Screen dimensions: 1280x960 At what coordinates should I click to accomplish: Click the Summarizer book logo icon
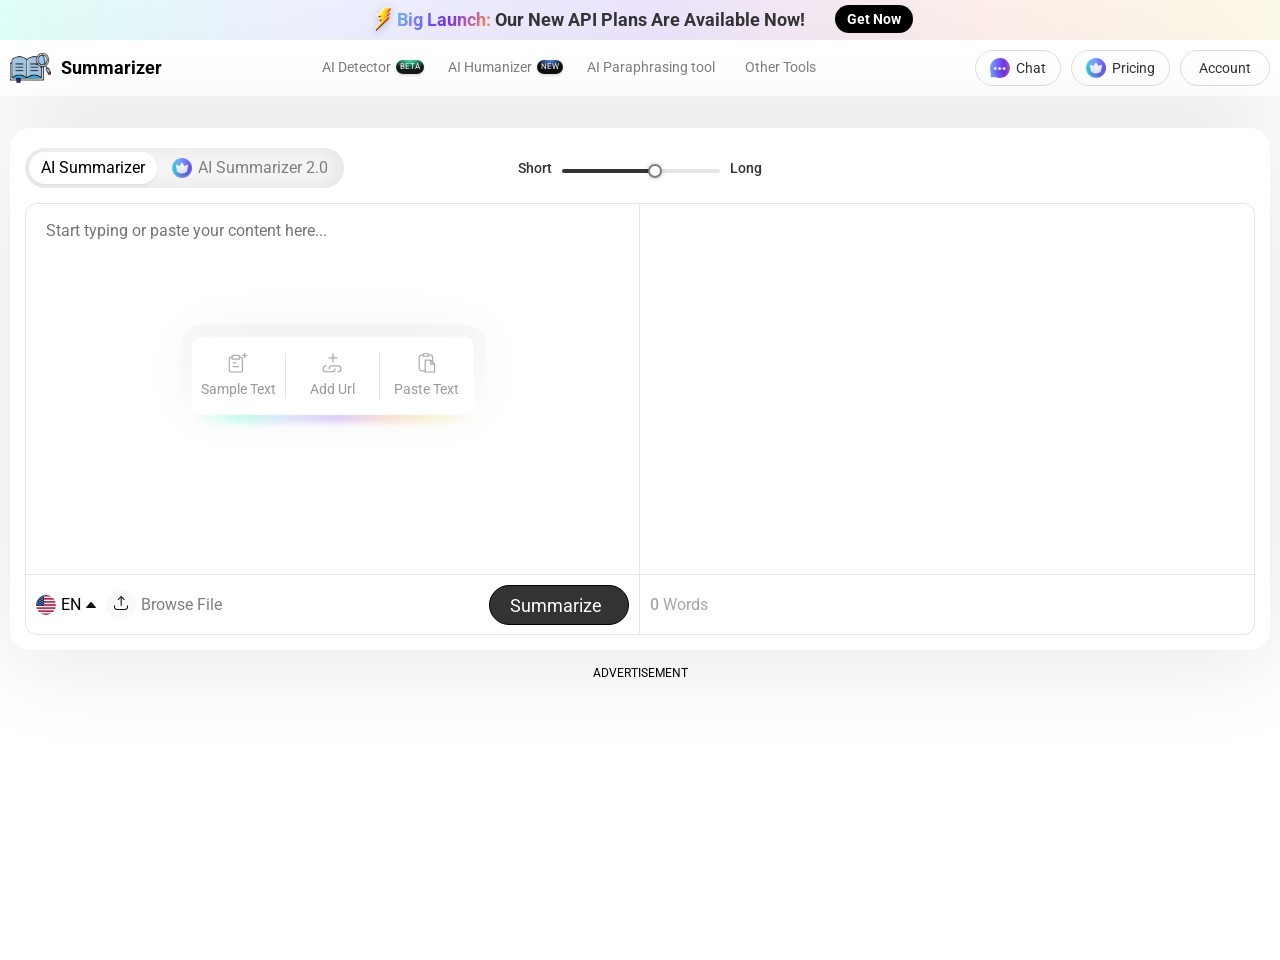(30, 68)
